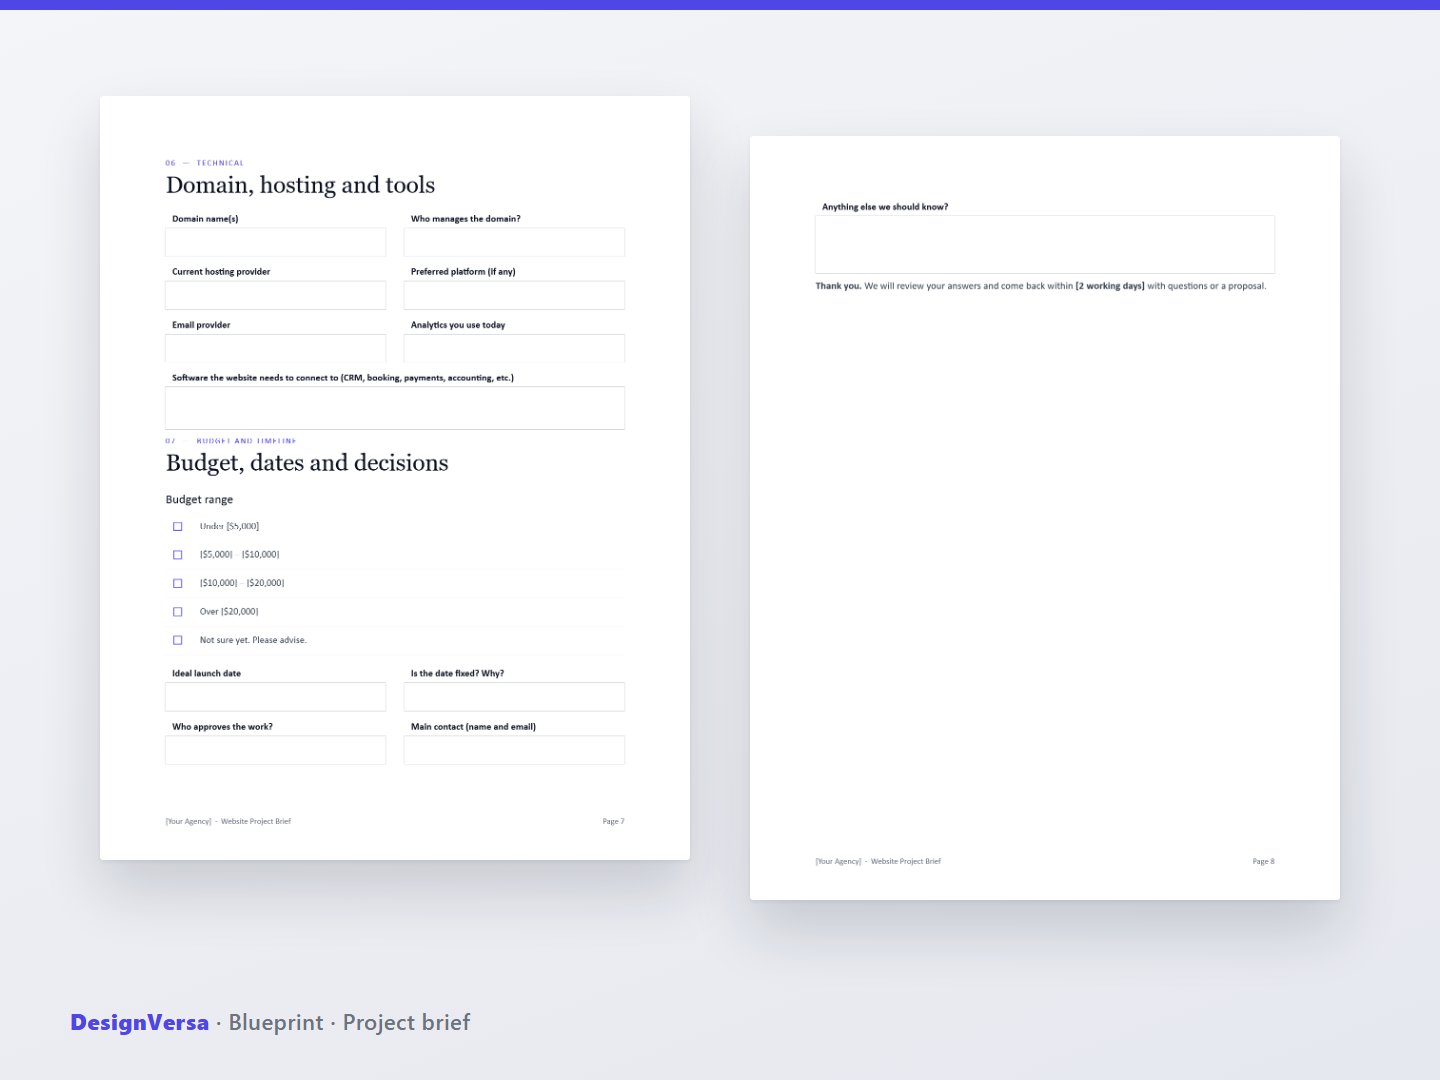Click the 'Preferred platform (if any)' field
Viewport: 1440px width, 1080px height.
pos(514,295)
